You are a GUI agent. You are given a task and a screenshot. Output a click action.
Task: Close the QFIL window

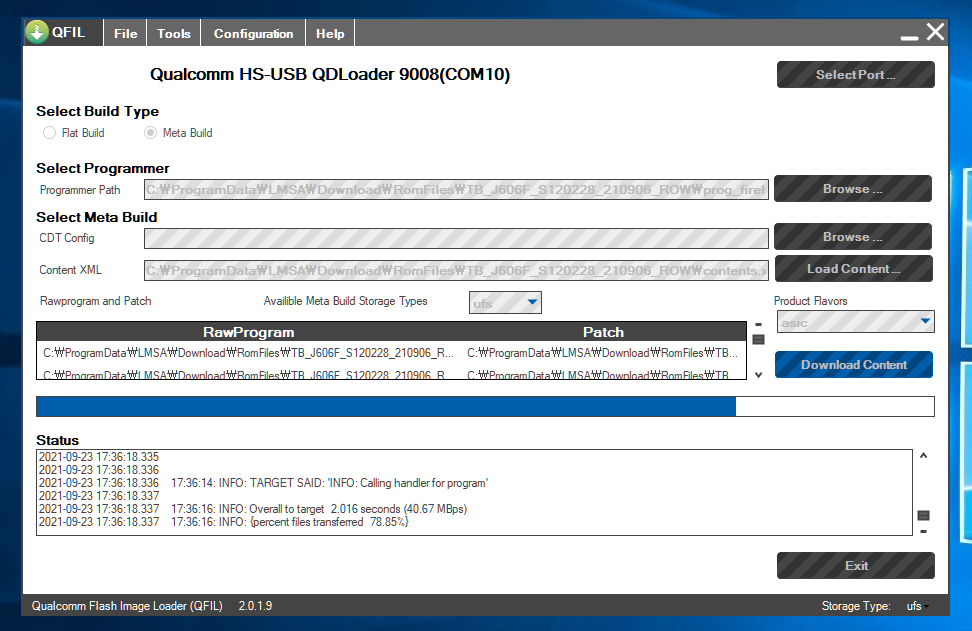935,32
